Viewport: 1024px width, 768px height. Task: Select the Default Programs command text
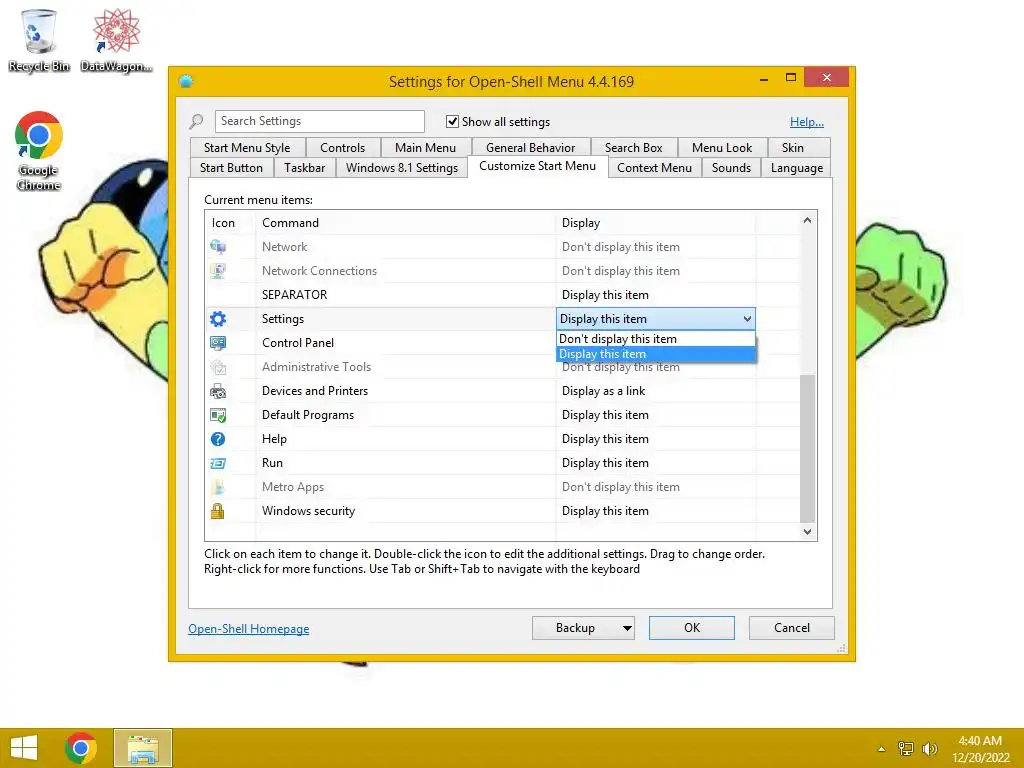[x=308, y=415]
